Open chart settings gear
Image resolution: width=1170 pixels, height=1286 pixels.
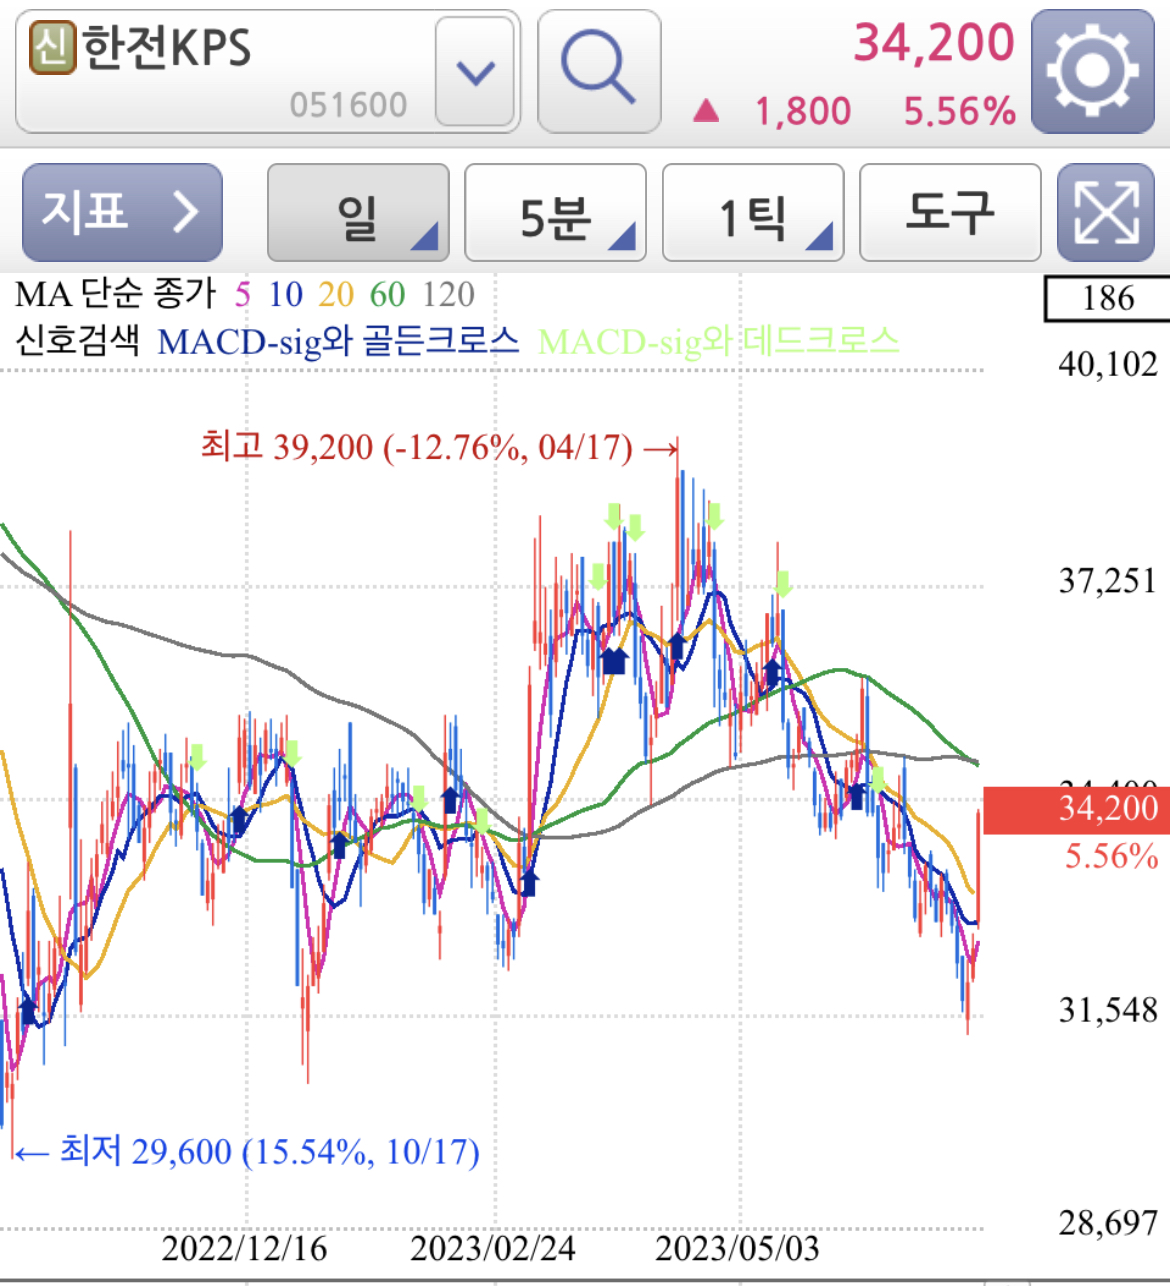click(x=1092, y=72)
